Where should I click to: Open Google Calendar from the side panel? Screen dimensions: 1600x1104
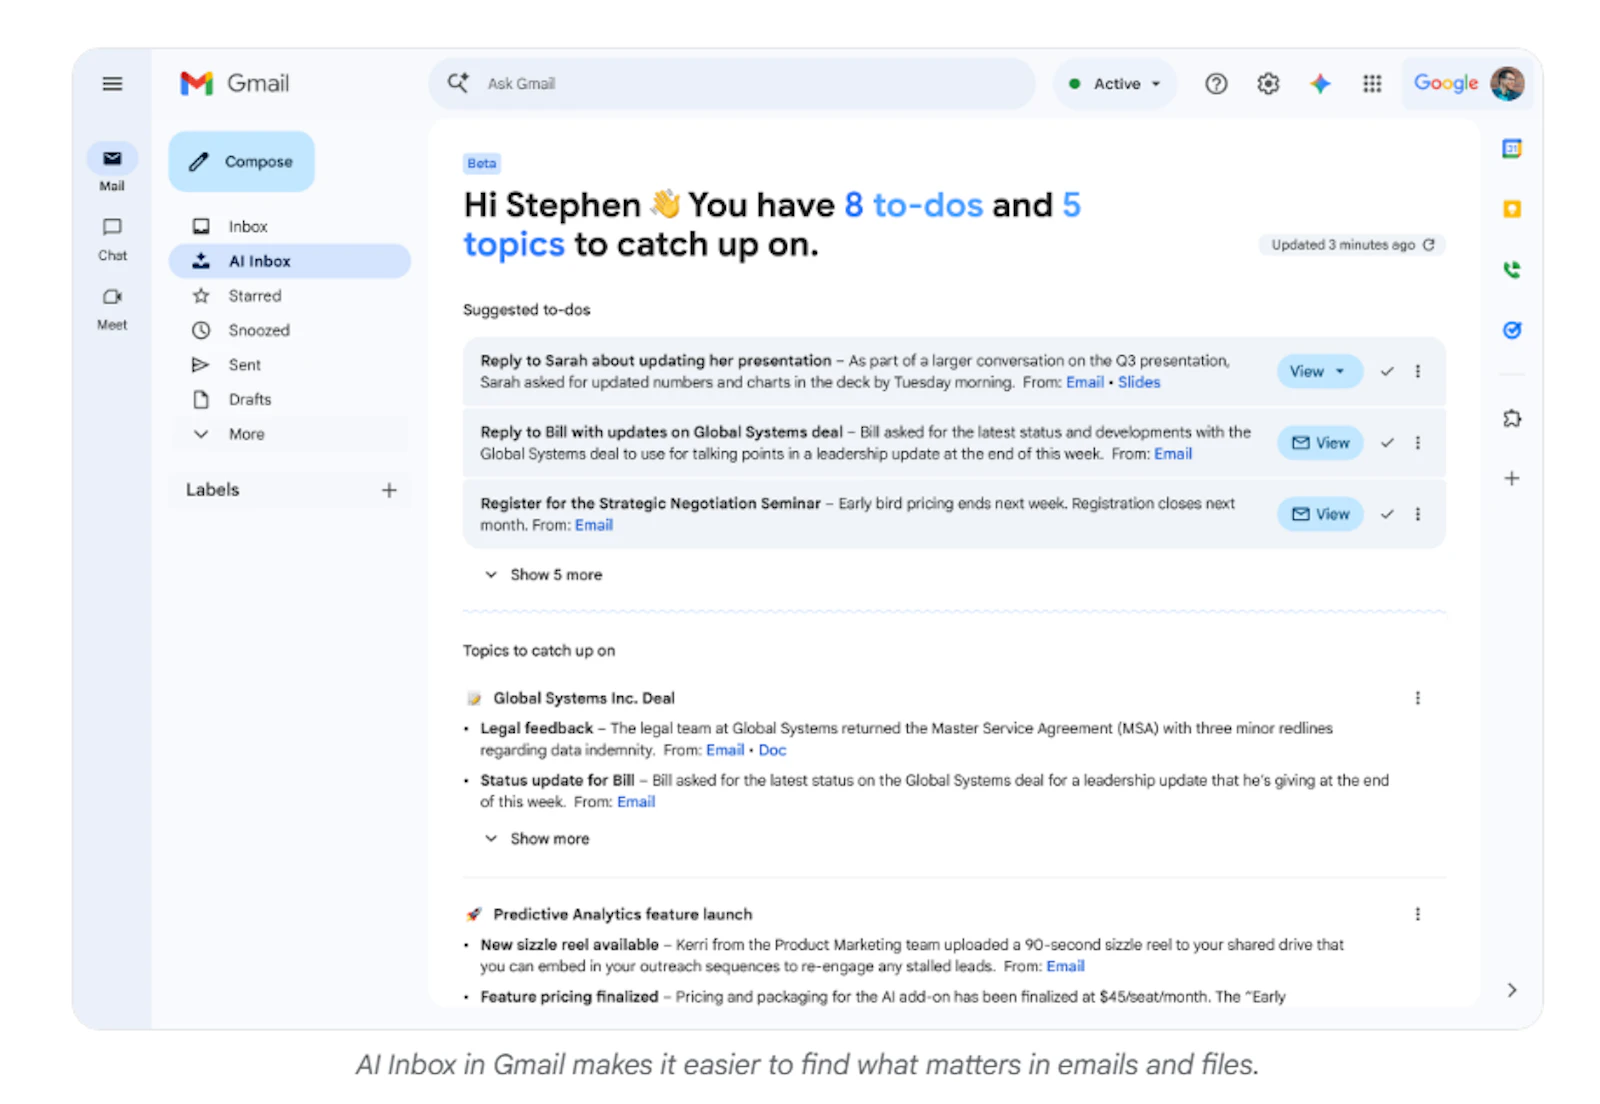click(1512, 148)
